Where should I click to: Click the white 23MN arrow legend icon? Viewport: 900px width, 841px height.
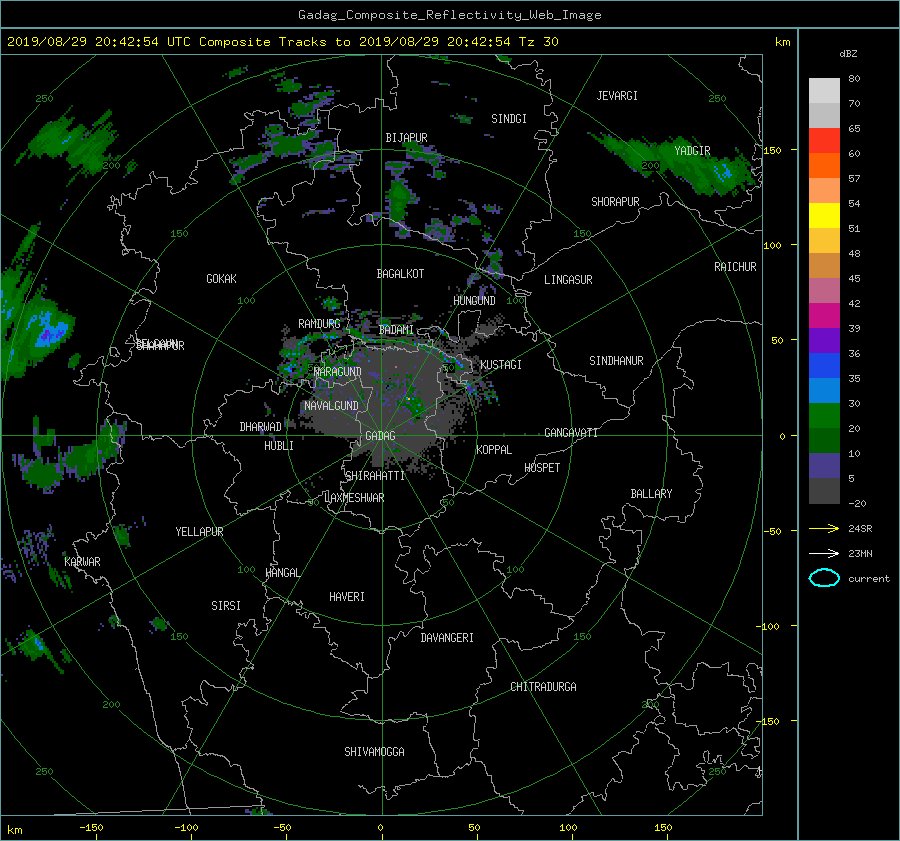(x=824, y=553)
